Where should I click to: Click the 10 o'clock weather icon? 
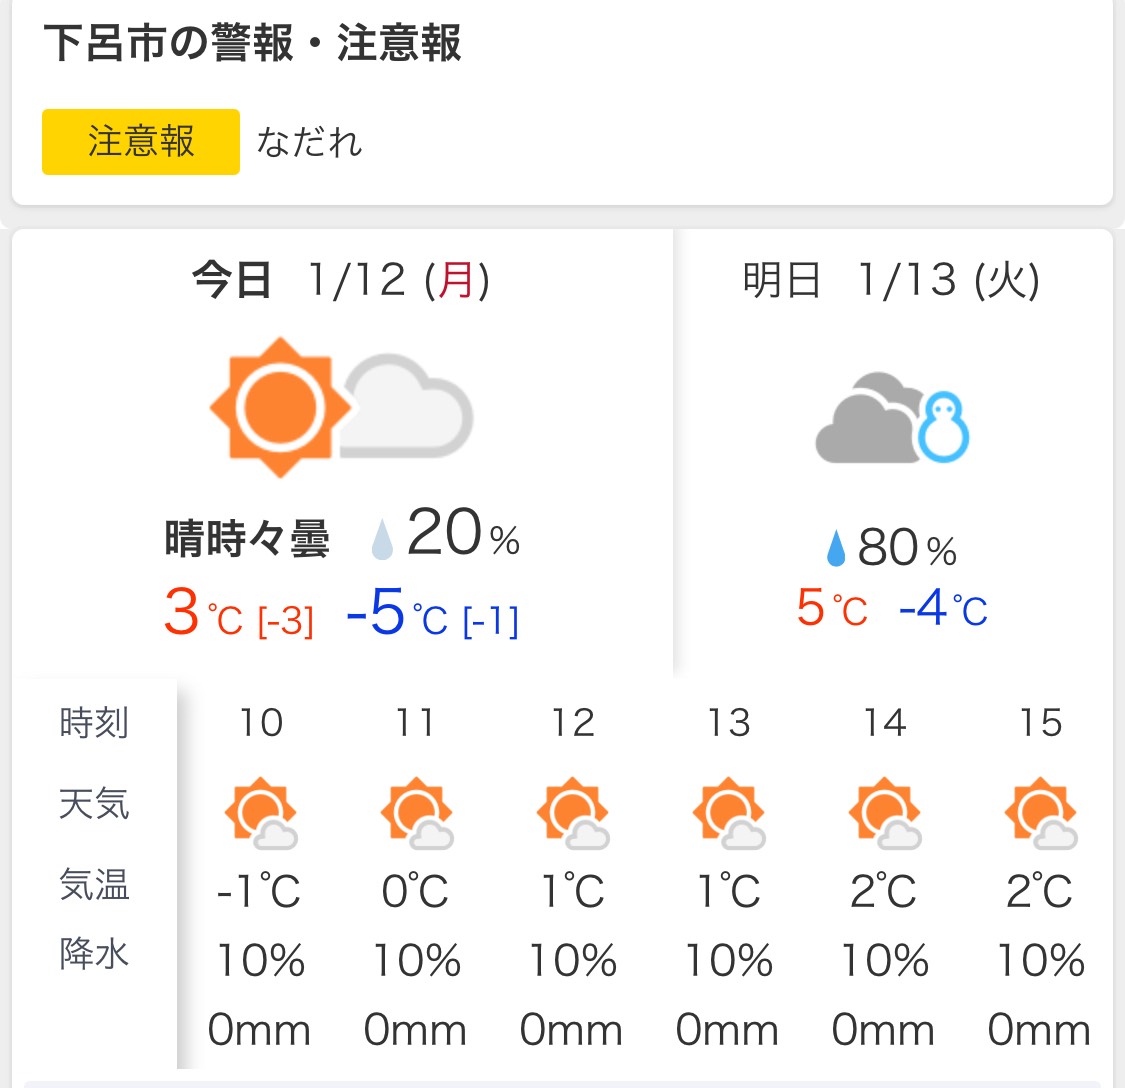point(261,813)
